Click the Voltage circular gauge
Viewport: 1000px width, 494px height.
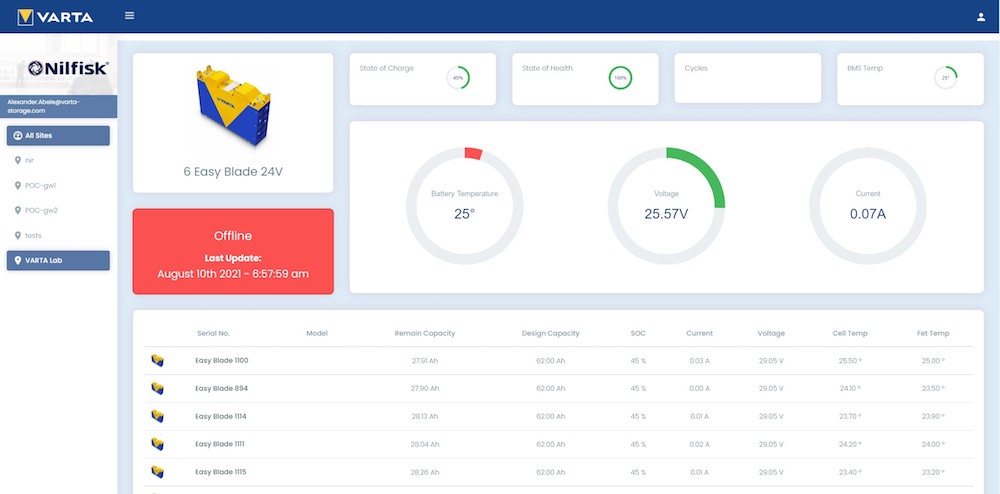click(x=666, y=206)
